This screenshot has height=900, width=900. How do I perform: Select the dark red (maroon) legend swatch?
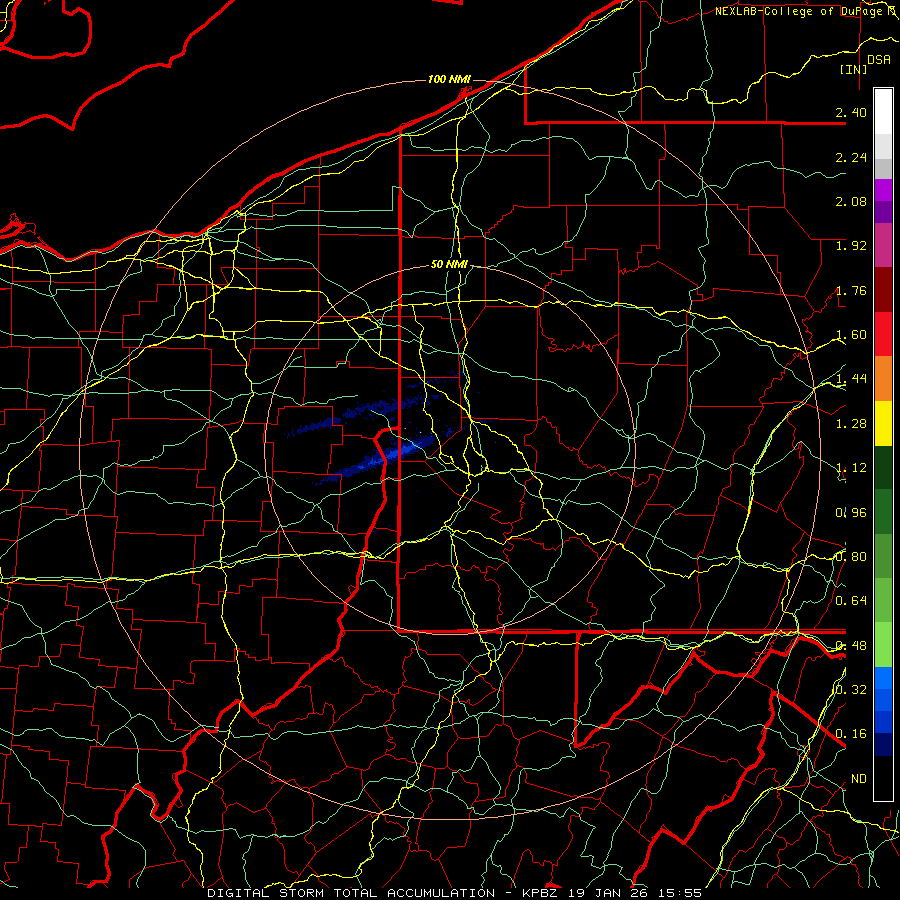[883, 290]
